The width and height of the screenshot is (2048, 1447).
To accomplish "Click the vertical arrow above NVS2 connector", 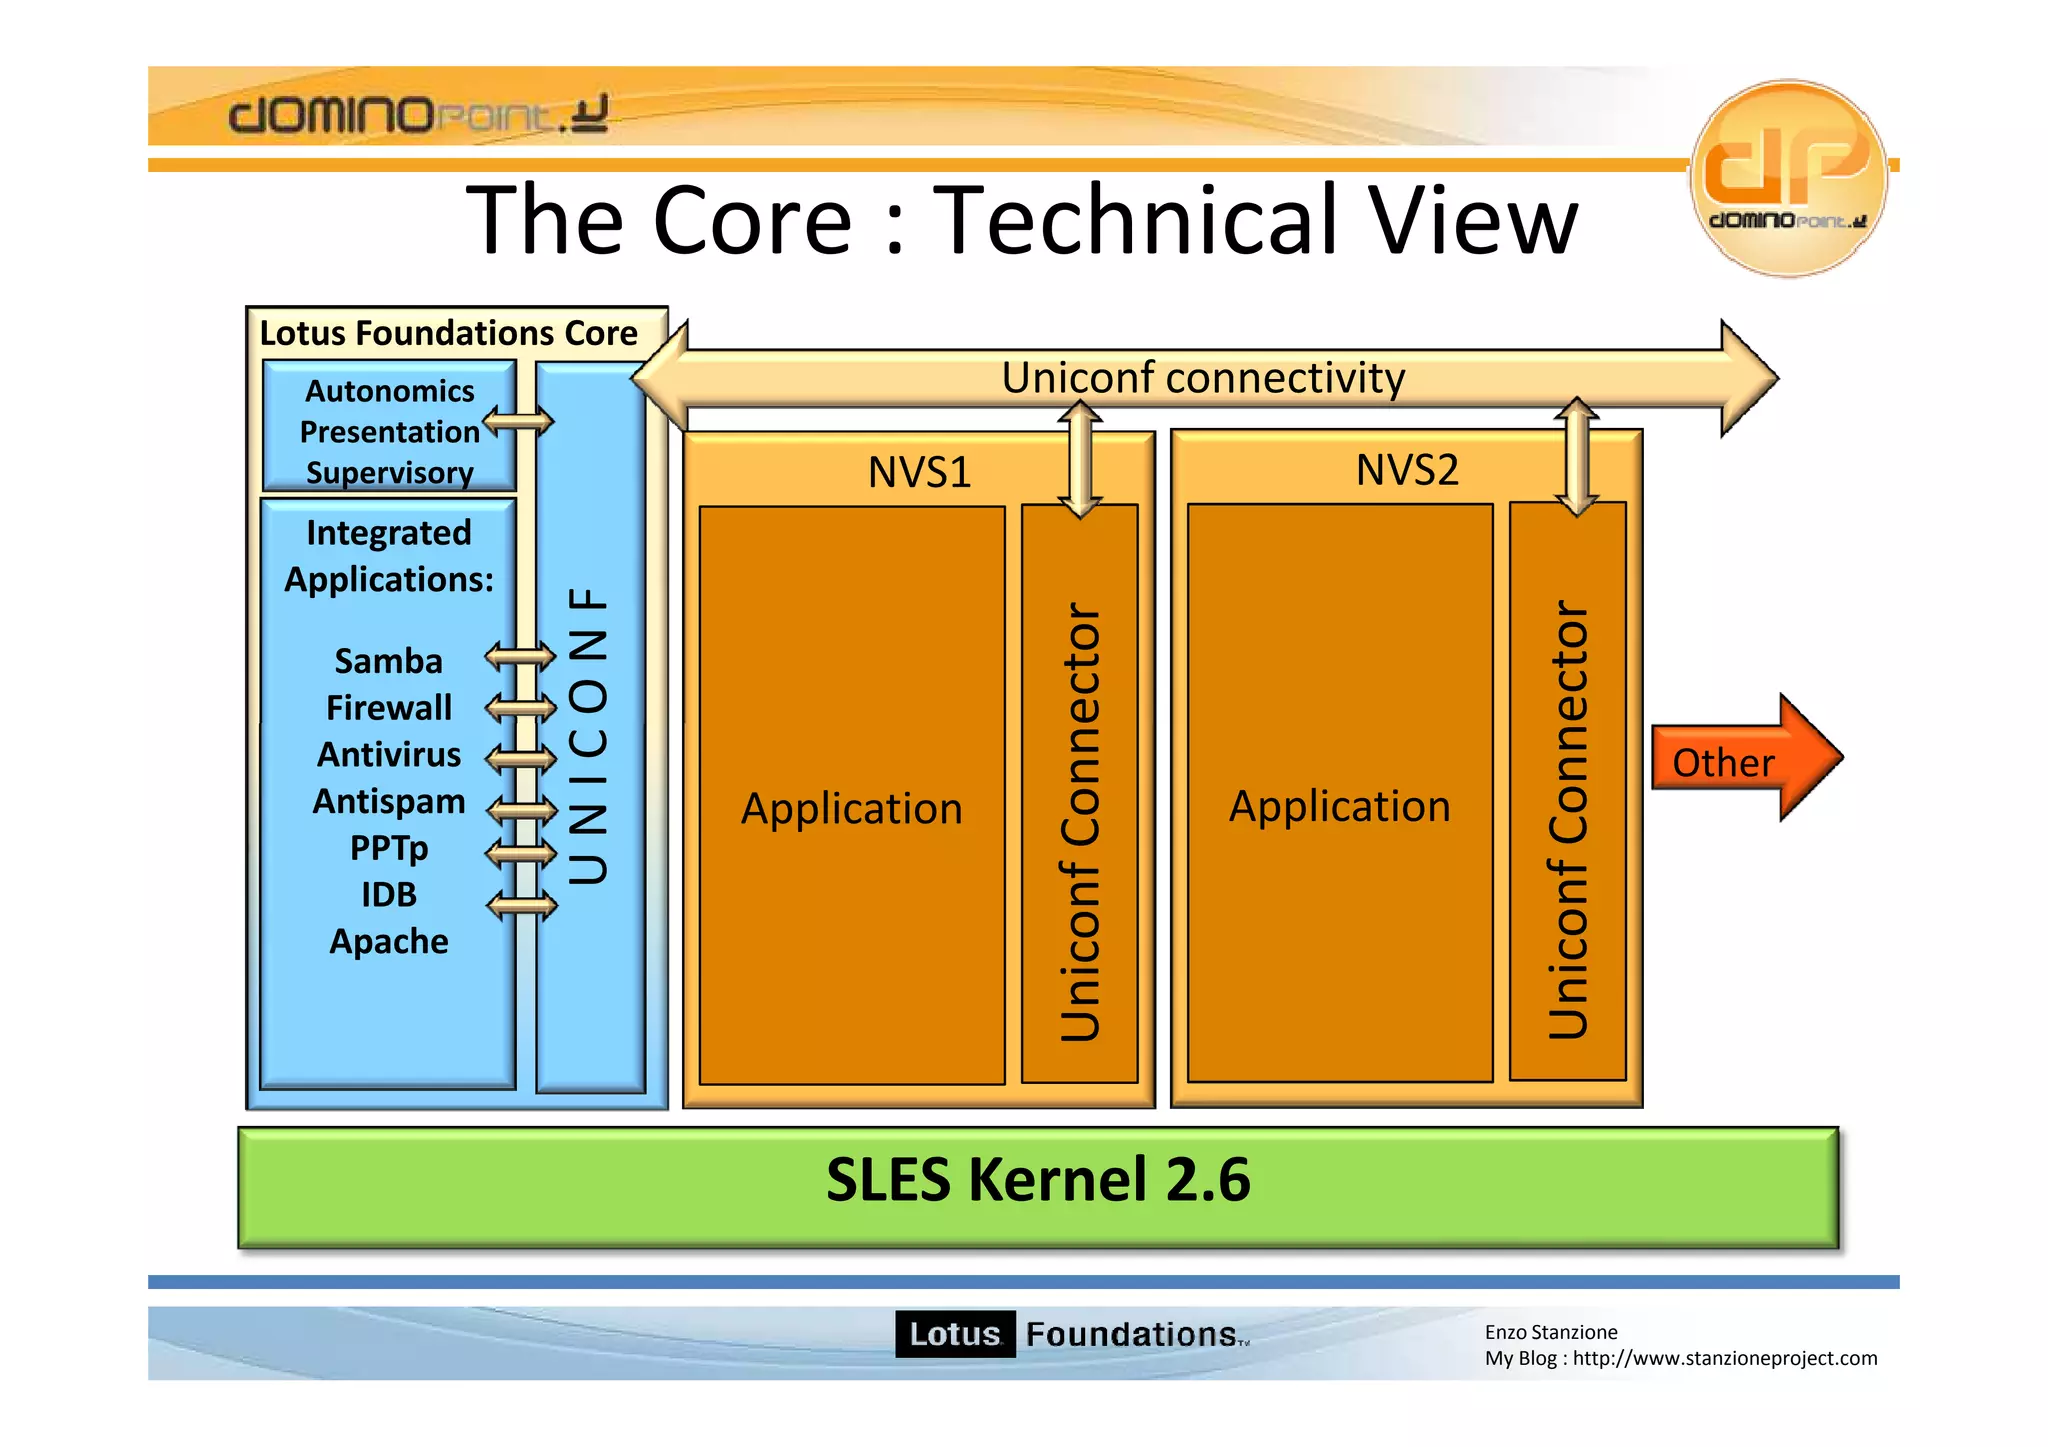I will tap(1576, 456).
